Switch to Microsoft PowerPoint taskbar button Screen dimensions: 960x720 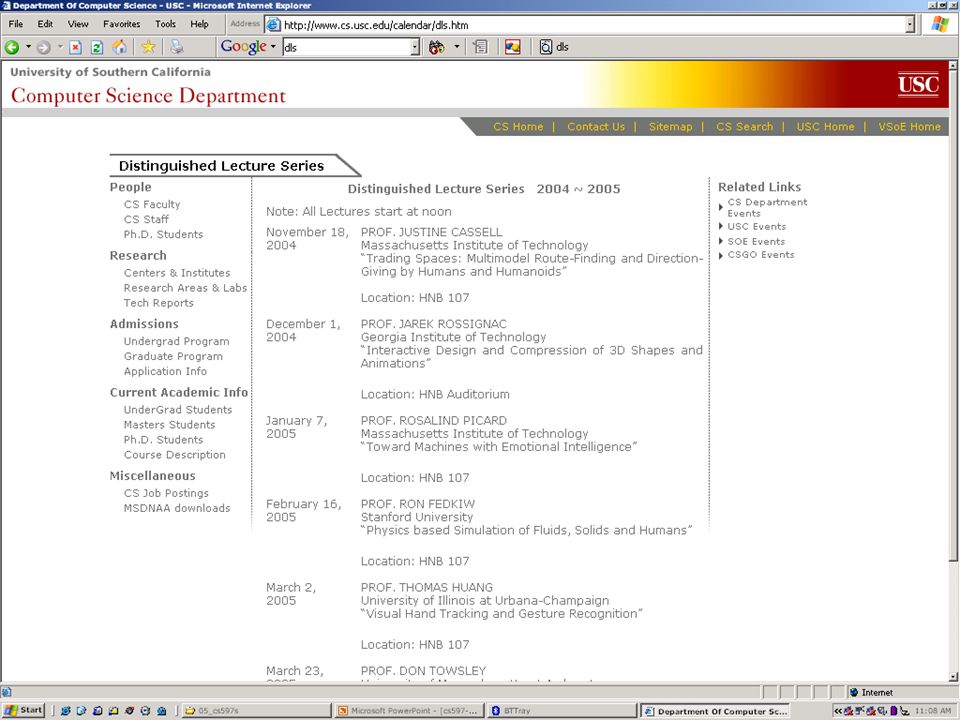pos(409,711)
